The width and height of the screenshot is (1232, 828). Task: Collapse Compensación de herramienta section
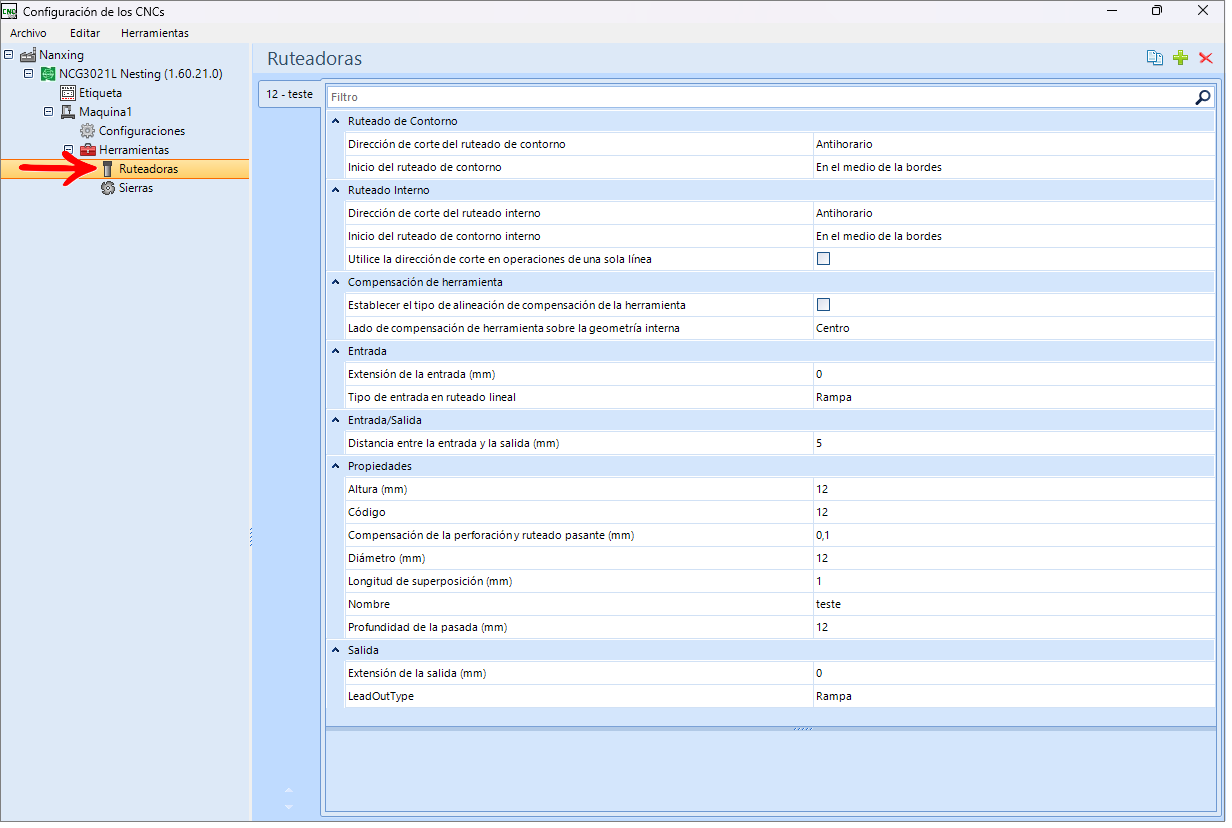pyautogui.click(x=336, y=282)
